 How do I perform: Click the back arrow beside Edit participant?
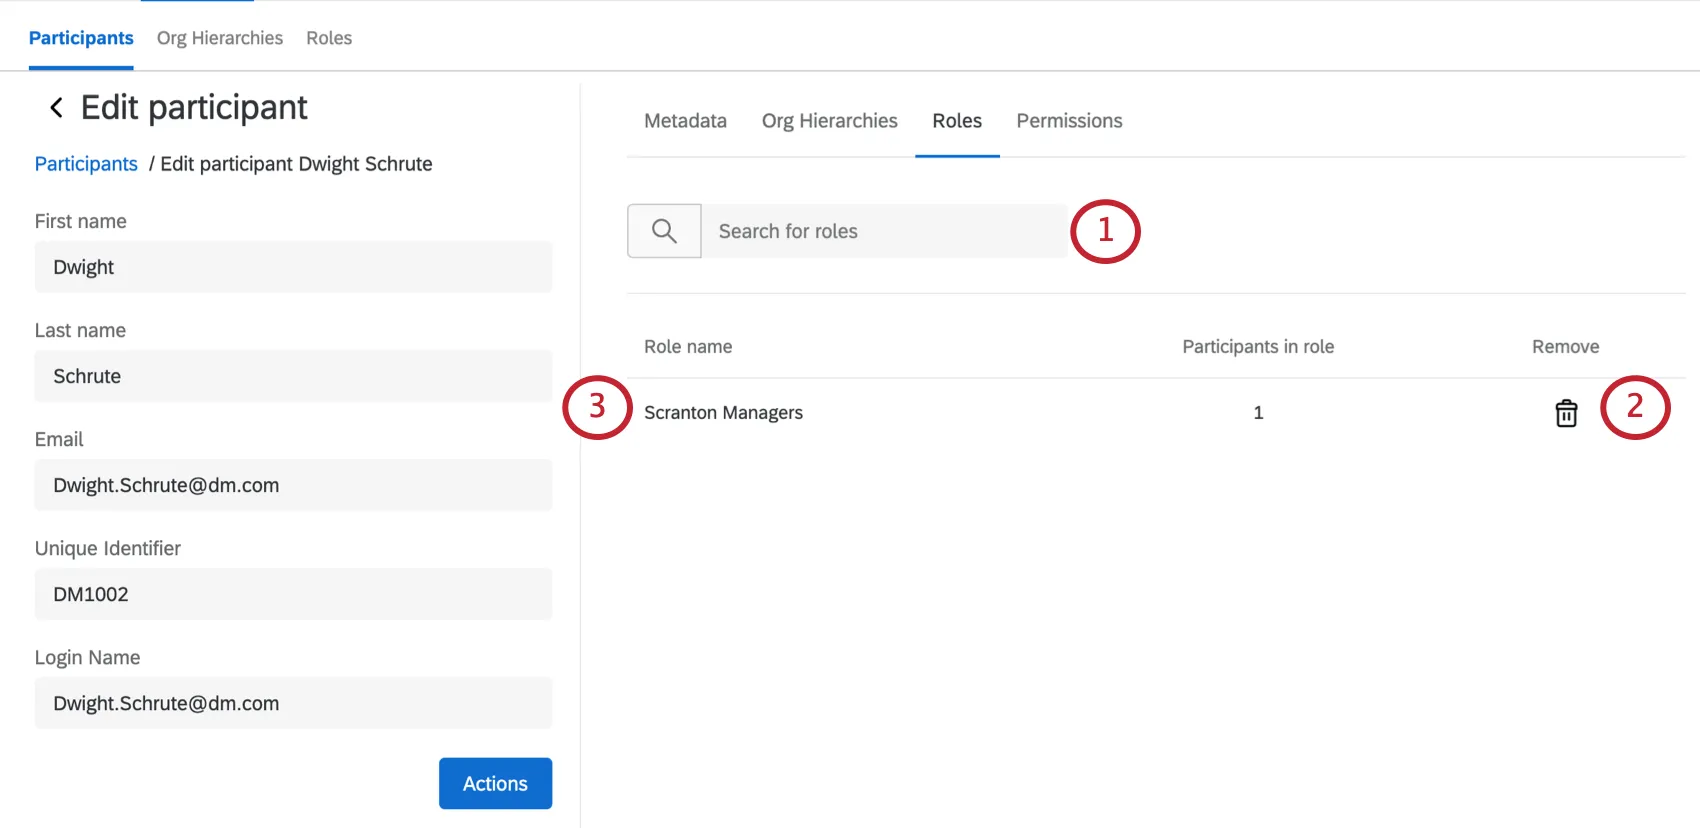tap(56, 108)
